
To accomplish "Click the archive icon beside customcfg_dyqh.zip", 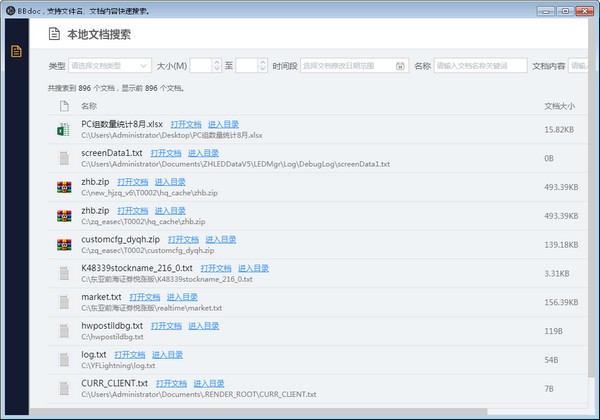I will click(x=64, y=244).
